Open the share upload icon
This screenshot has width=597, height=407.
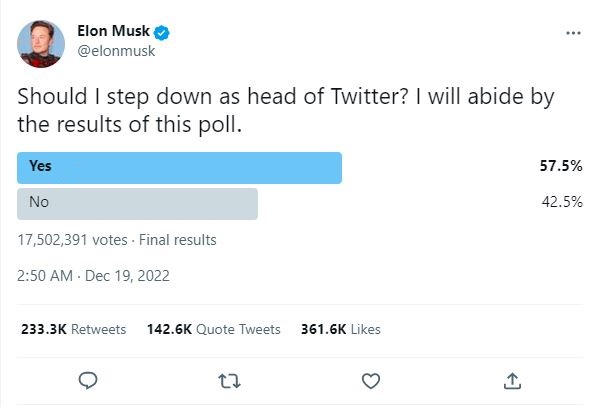point(512,381)
